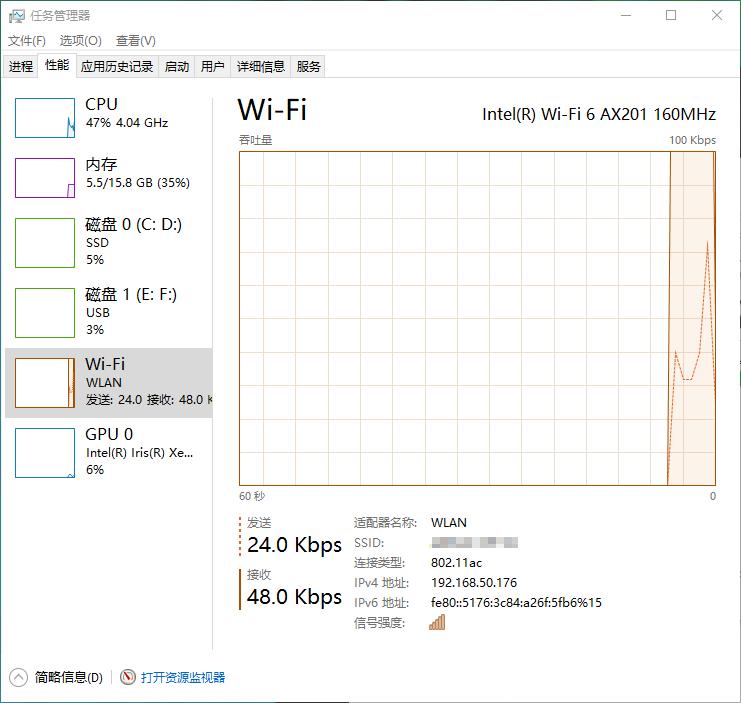Viewport: 741px width, 703px height.
Task: Select the 性能 tab
Action: click(x=57, y=65)
